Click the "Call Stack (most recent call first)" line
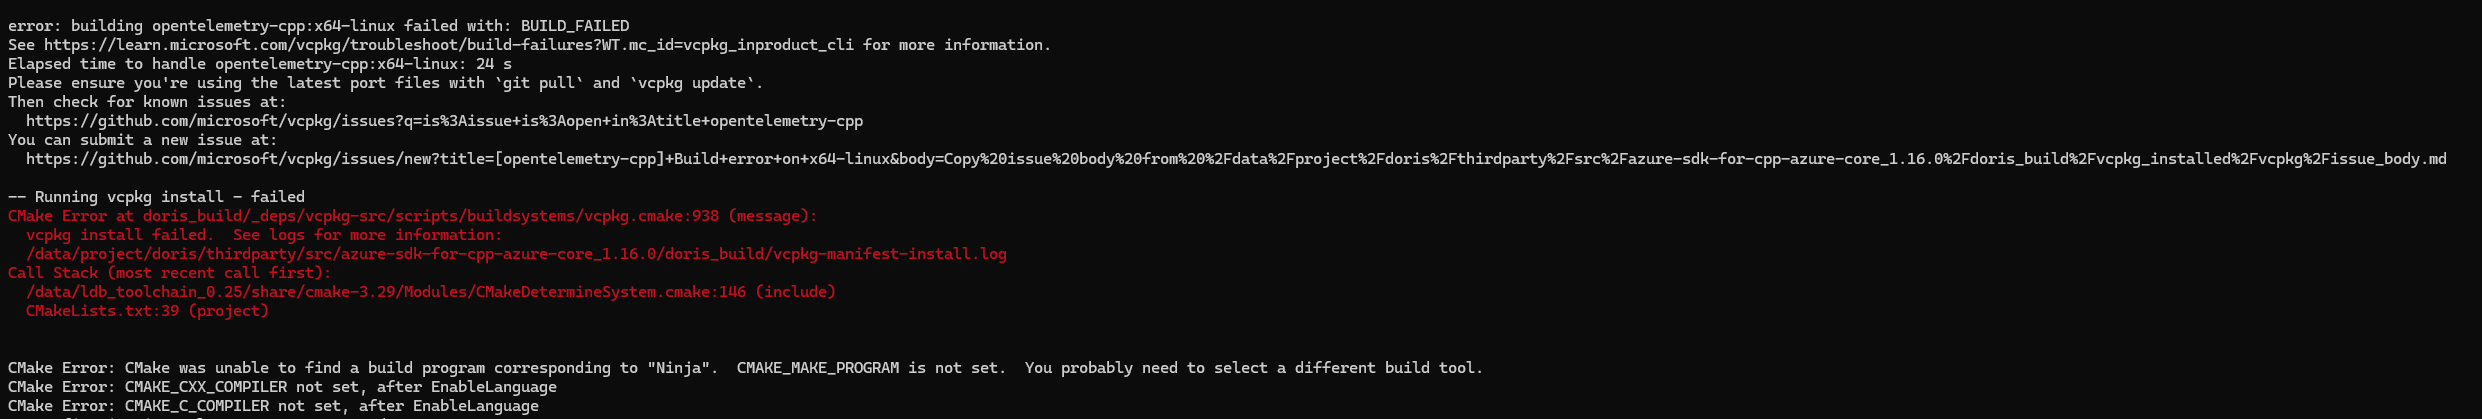This screenshot has height=419, width=2482. [169, 273]
